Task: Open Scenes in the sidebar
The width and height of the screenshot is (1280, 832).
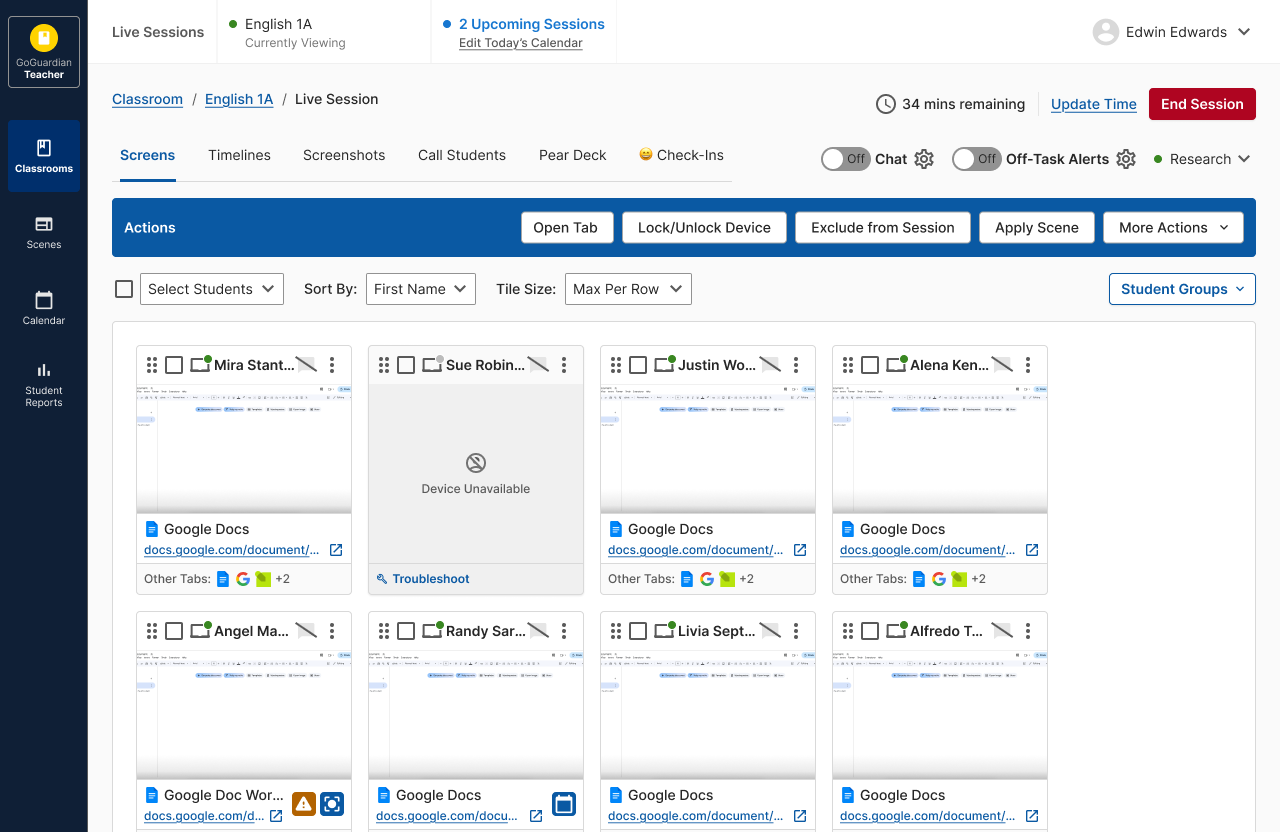Action: [44, 232]
